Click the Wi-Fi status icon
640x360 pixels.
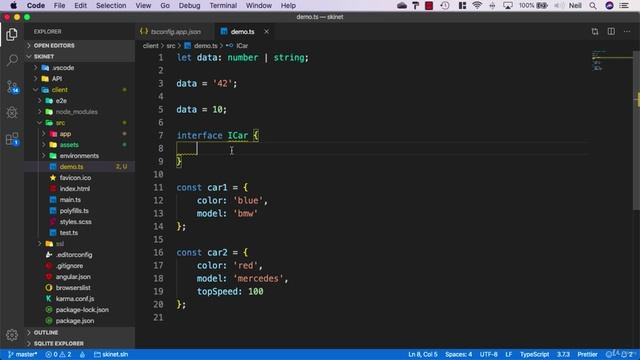pos(476,5)
